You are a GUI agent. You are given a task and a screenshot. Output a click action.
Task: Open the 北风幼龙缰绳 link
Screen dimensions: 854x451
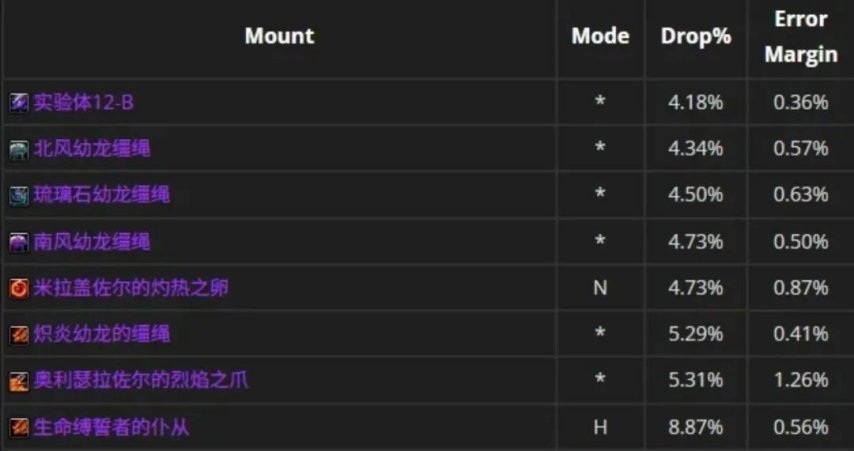pos(92,149)
